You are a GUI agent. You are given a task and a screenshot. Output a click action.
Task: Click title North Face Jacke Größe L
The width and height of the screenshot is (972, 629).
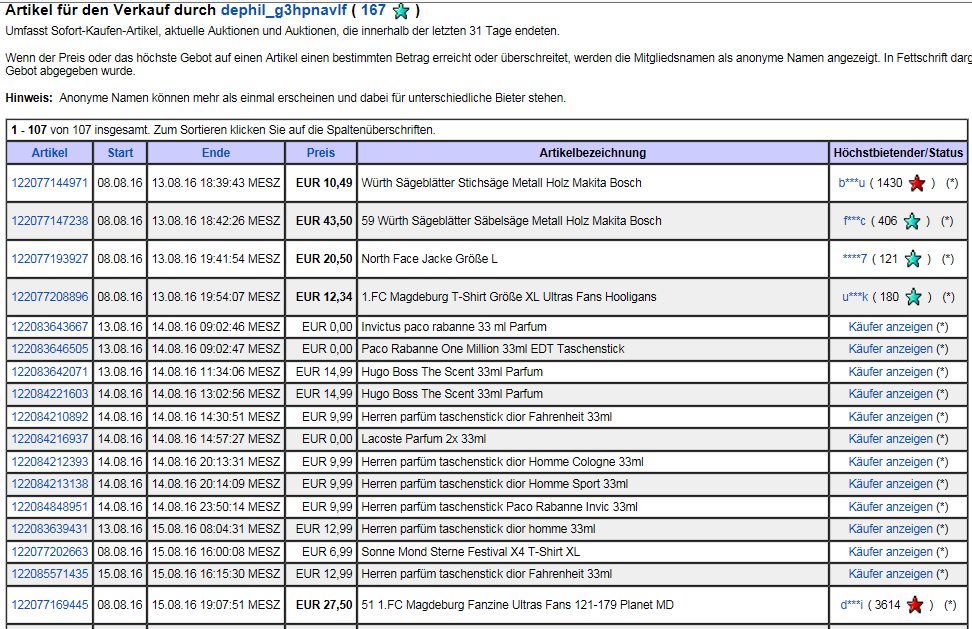click(x=430, y=258)
